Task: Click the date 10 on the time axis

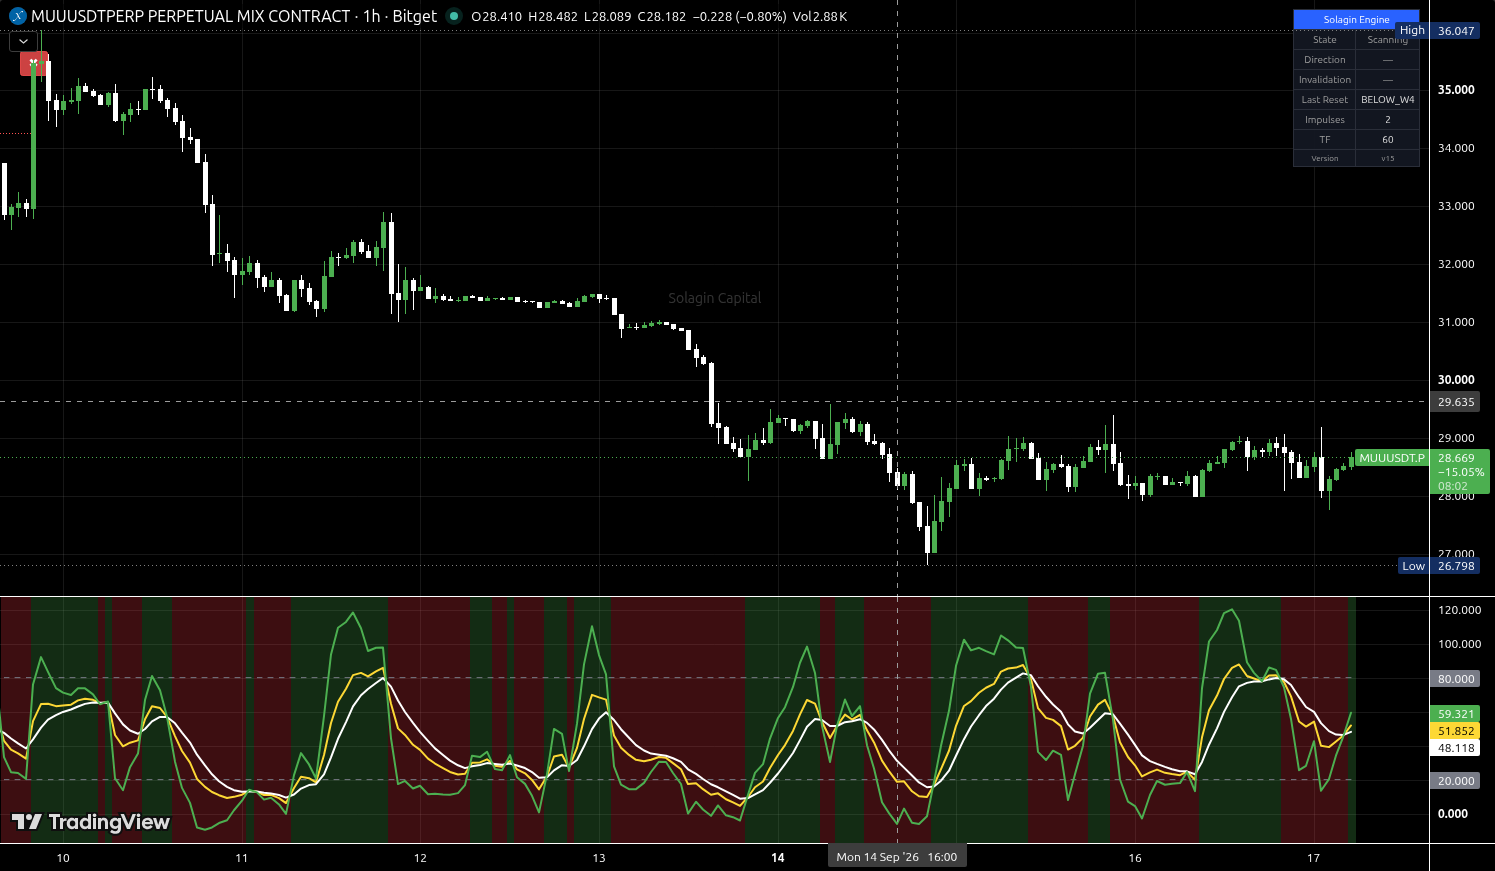Action: pyautogui.click(x=63, y=858)
